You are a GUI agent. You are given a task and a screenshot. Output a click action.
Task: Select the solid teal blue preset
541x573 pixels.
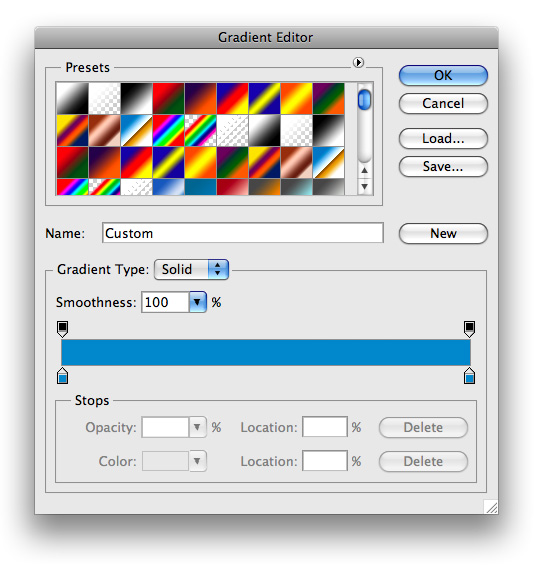click(x=200, y=187)
